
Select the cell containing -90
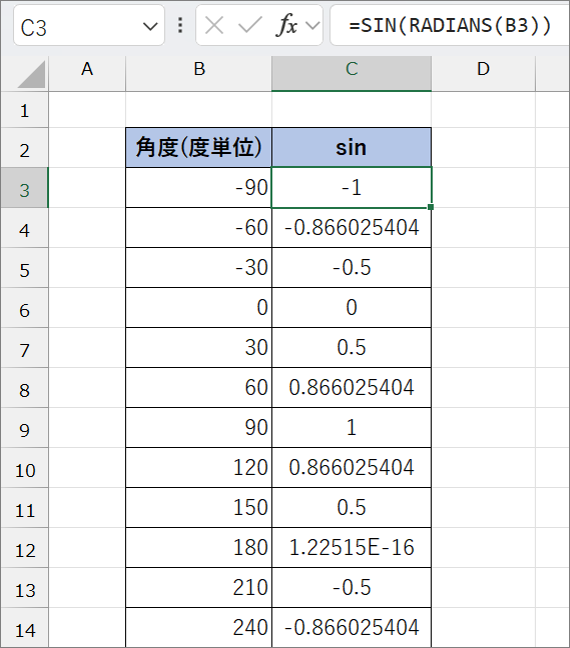tap(199, 188)
